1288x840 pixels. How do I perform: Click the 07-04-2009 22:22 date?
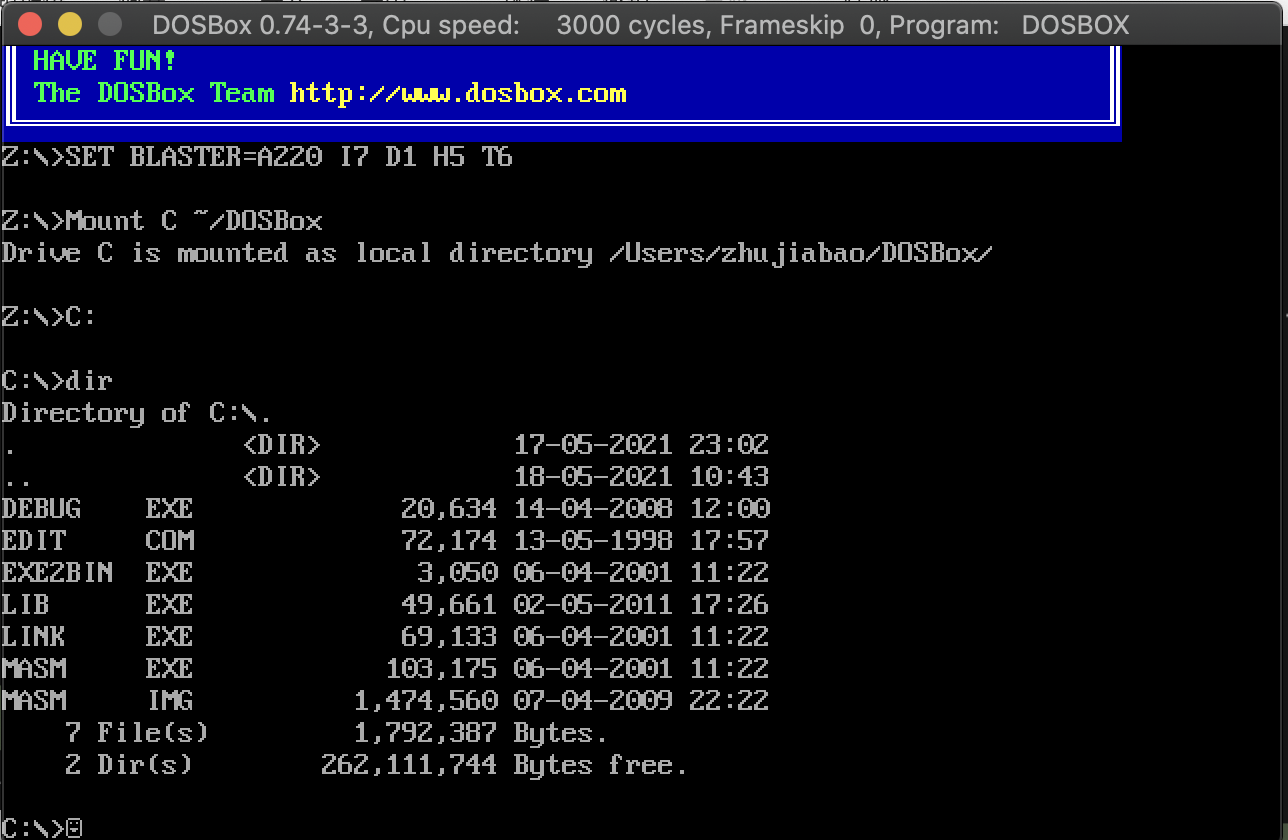(641, 700)
